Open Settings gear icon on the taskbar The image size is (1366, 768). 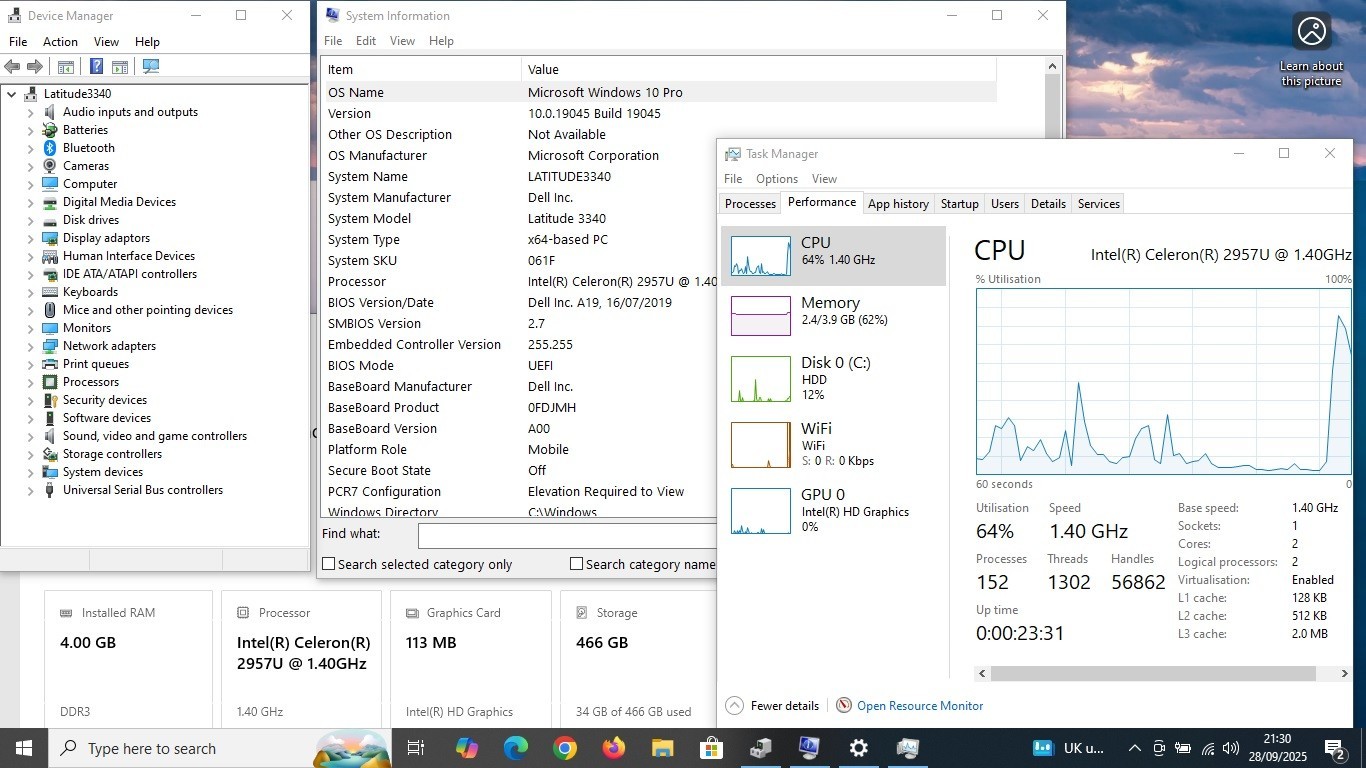point(858,748)
